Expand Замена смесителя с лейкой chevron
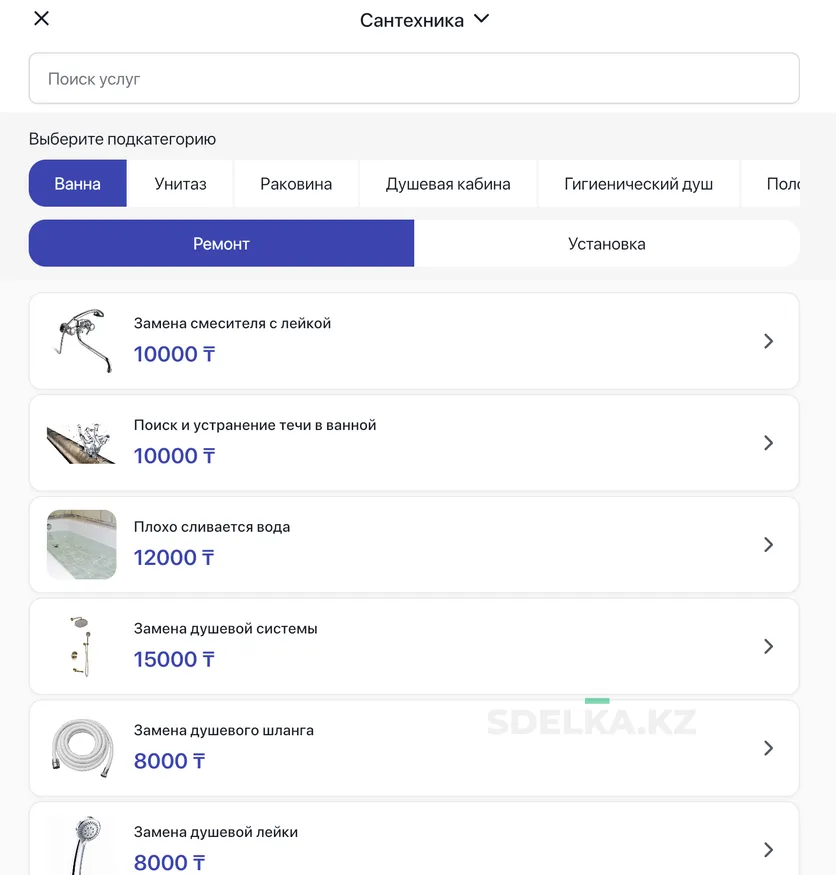The height and width of the screenshot is (875, 836). pyautogui.click(x=768, y=341)
